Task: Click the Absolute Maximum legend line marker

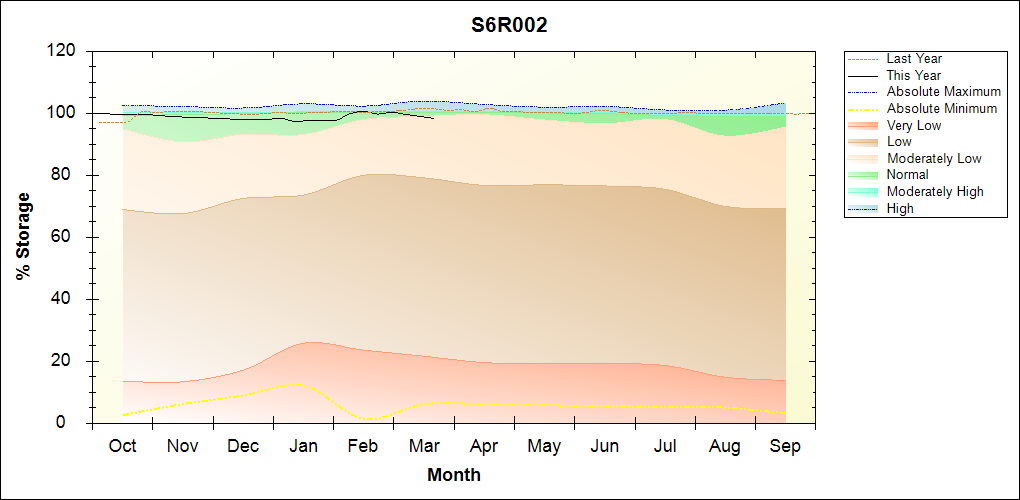Action: [x=863, y=92]
